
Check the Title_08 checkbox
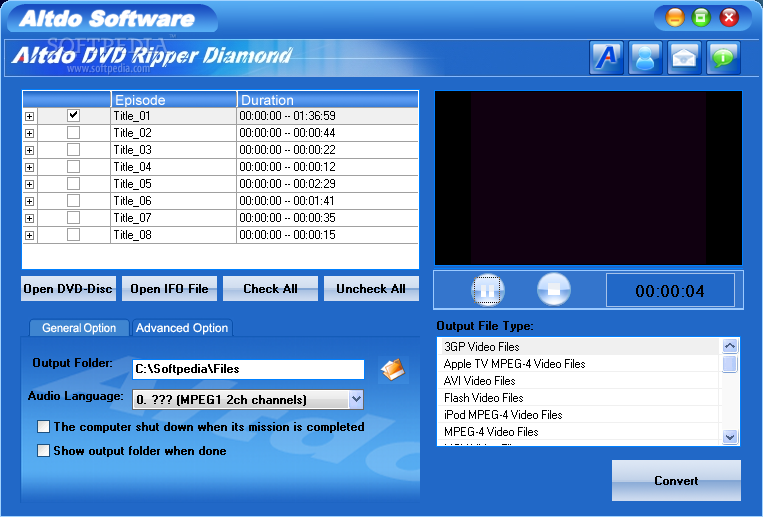(x=73, y=235)
